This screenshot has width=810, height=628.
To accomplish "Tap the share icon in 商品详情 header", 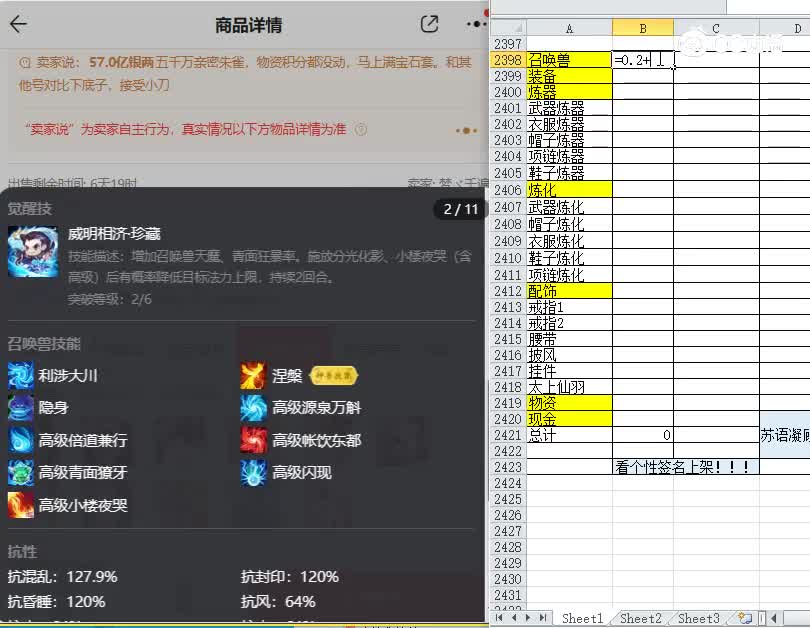I will coord(429,24).
